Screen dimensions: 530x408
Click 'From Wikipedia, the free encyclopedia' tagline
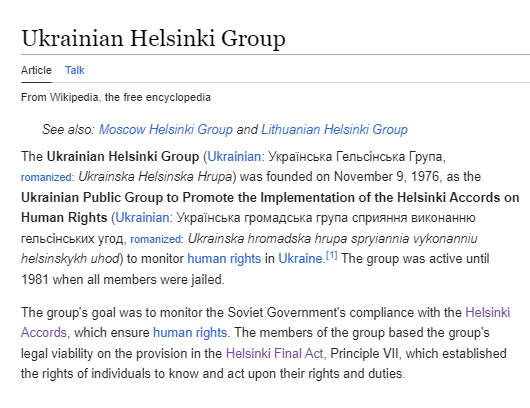click(x=116, y=97)
